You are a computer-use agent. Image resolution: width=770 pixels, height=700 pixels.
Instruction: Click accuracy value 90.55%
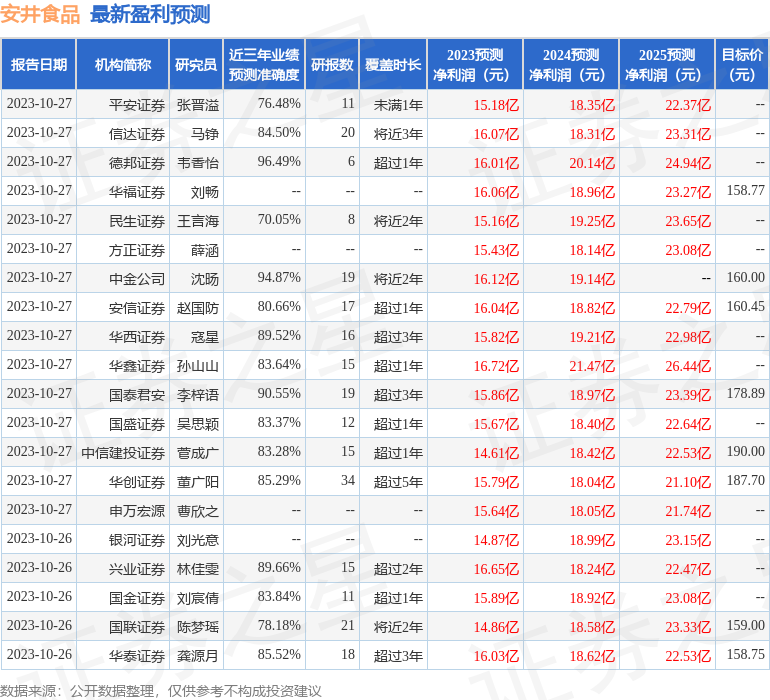click(x=279, y=393)
